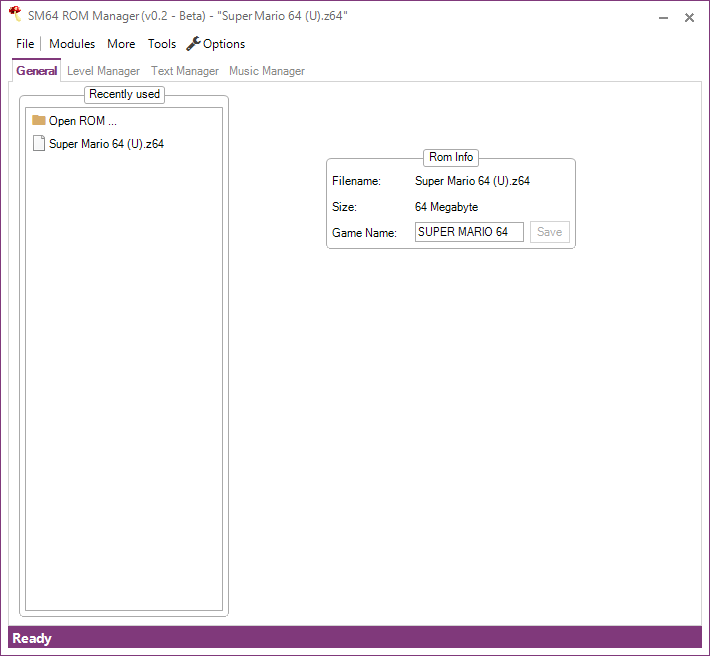710x656 pixels.
Task: Click the Filename value in Rom Info
Action: pos(472,182)
